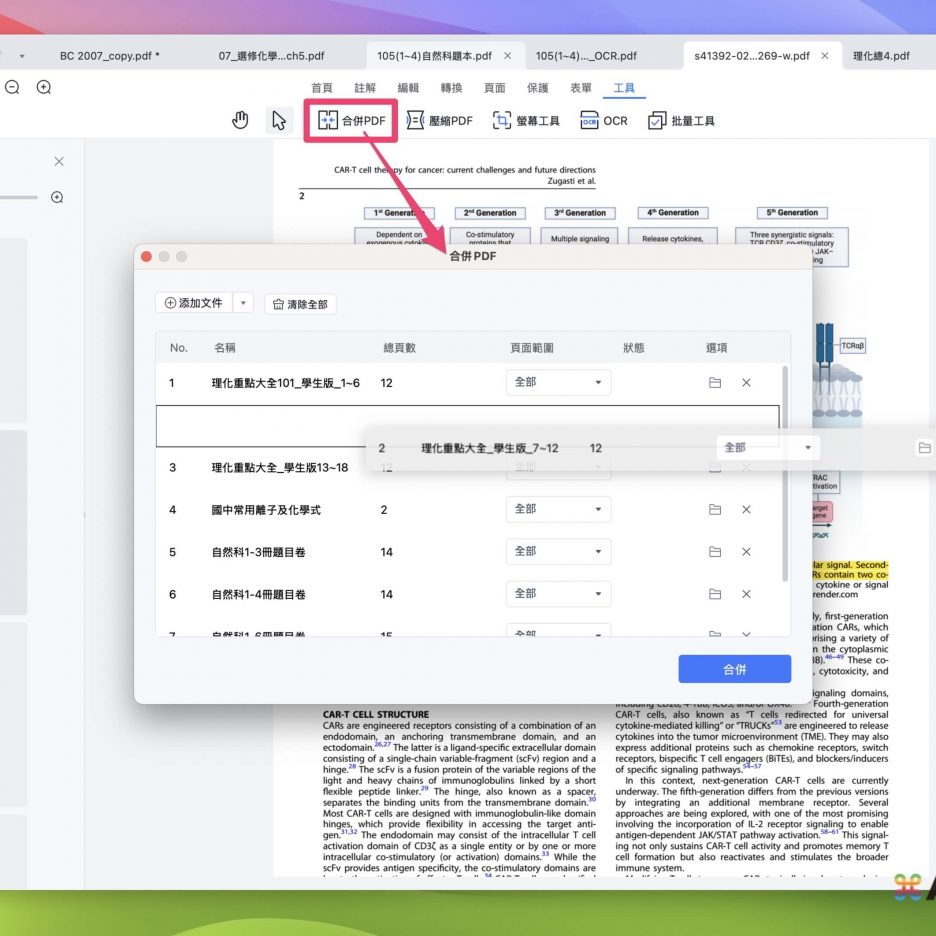
Task: Zoom in using the plus magnifier
Action: click(44, 87)
